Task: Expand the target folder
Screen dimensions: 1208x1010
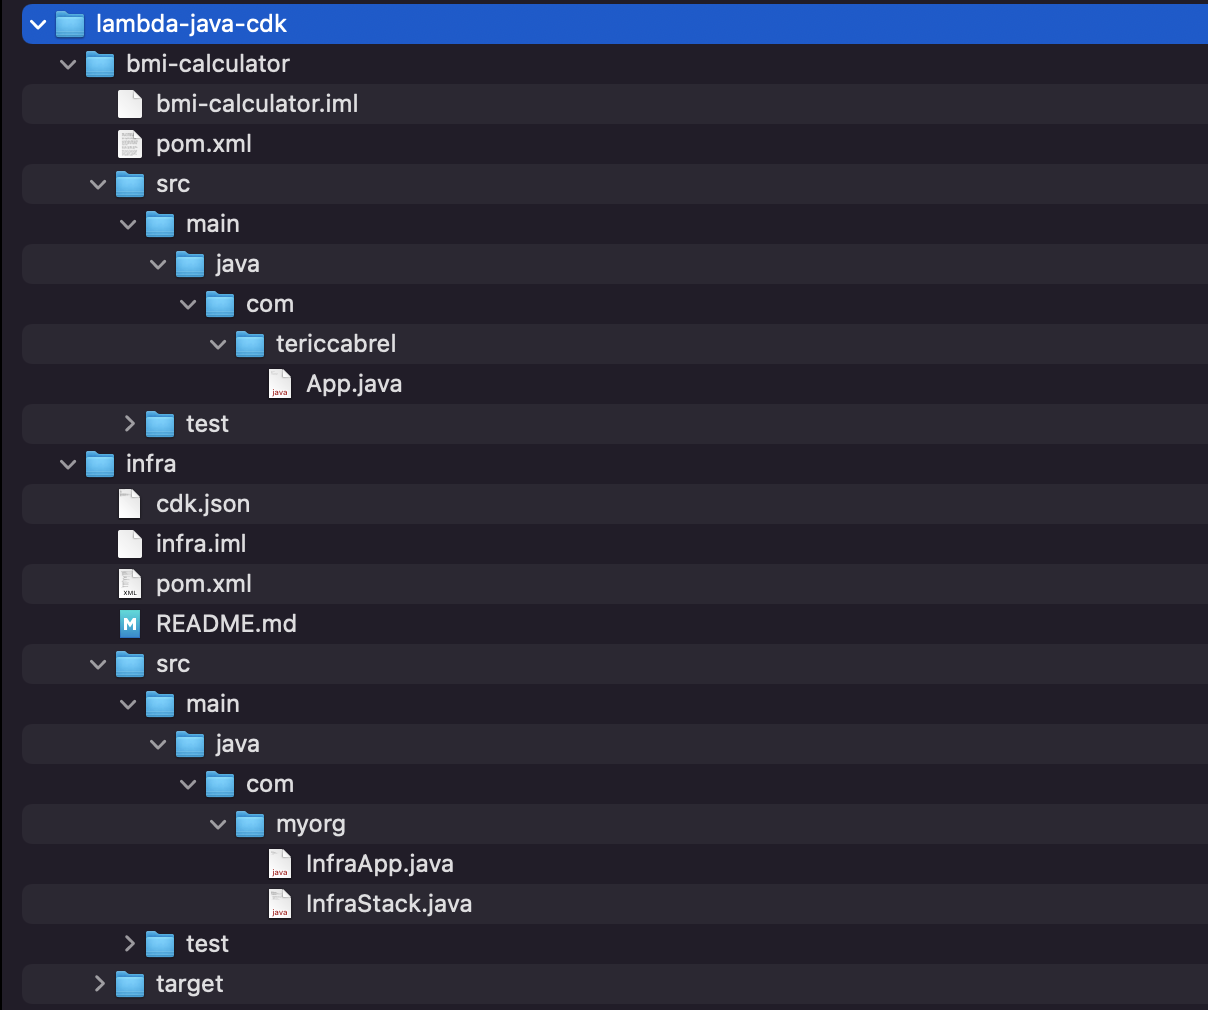Action: 99,984
